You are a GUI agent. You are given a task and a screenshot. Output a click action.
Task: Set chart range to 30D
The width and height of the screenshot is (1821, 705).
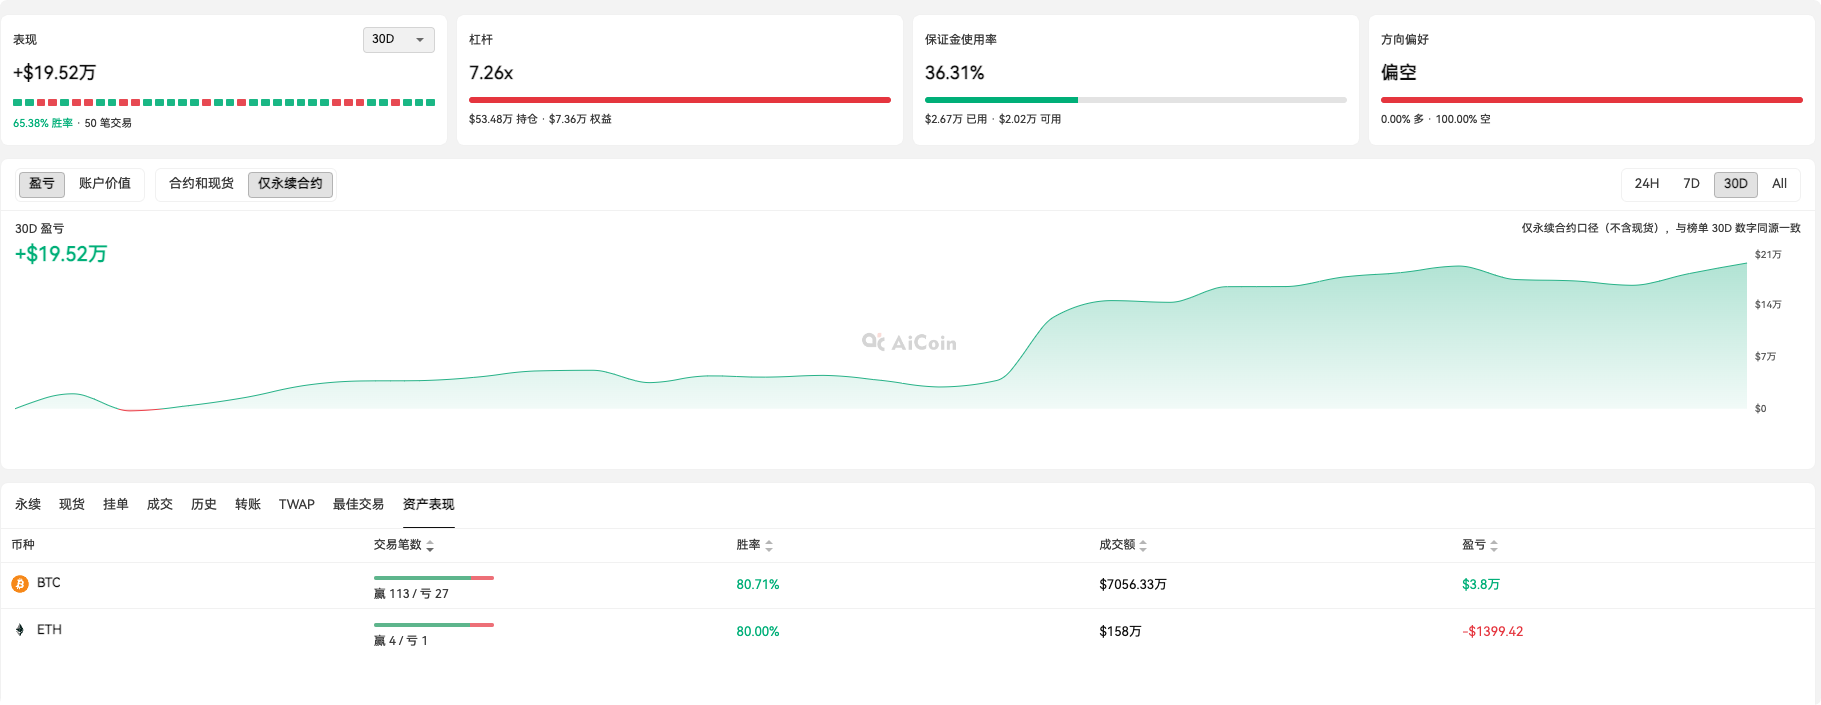click(1735, 184)
